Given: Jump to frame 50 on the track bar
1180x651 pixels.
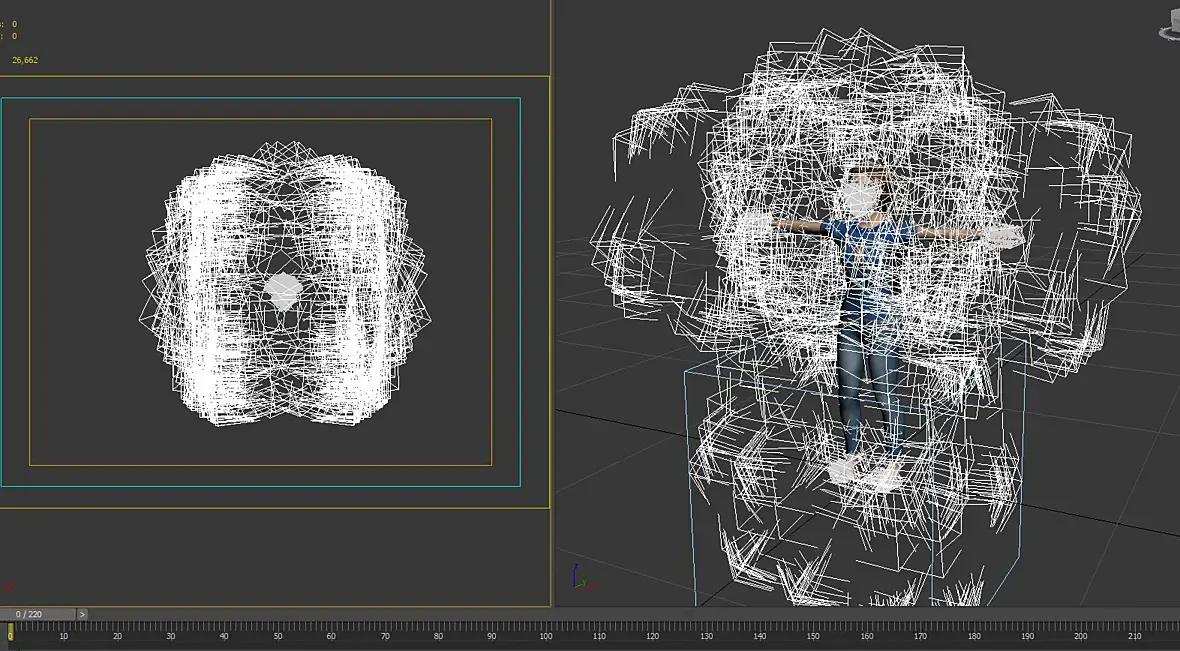Looking at the screenshot, I should click(278, 636).
